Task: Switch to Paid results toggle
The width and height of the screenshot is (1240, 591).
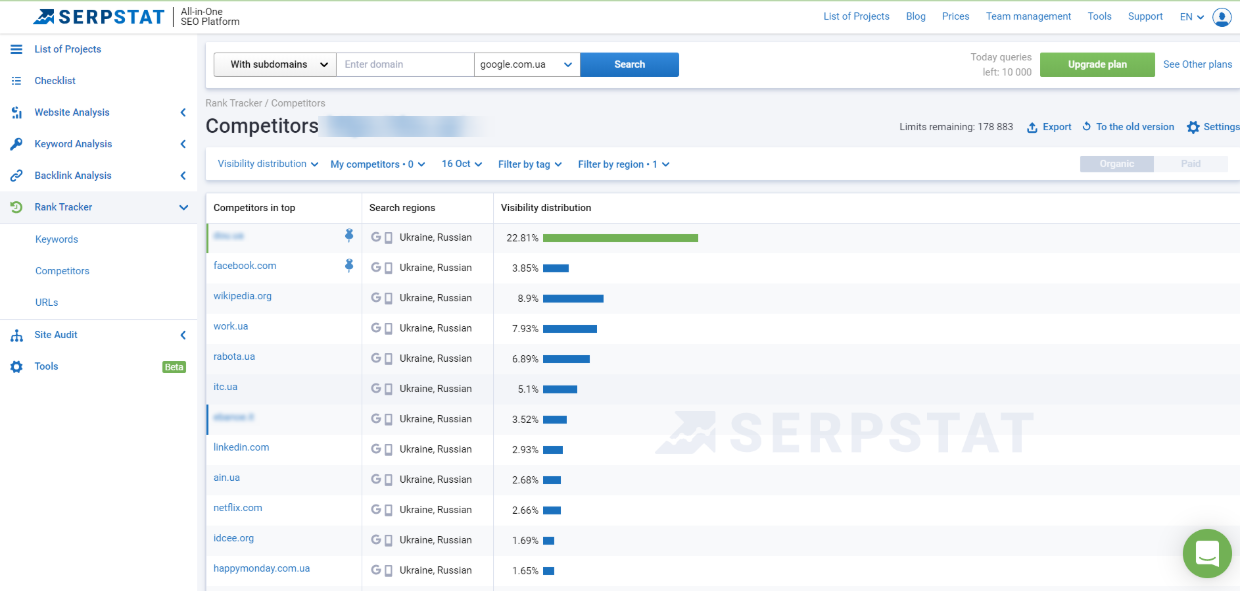Action: pos(1191,164)
